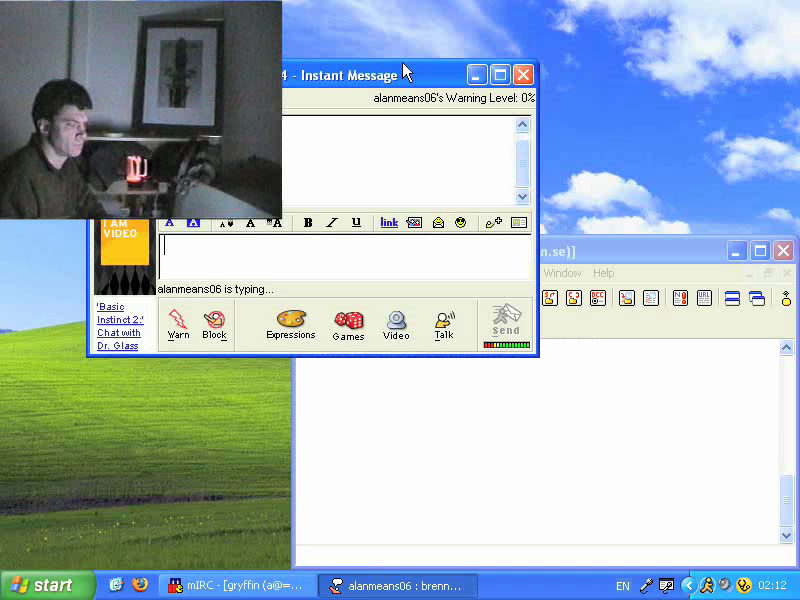Start a Video session in AIM
The width and height of the screenshot is (800, 600).
coord(396,325)
